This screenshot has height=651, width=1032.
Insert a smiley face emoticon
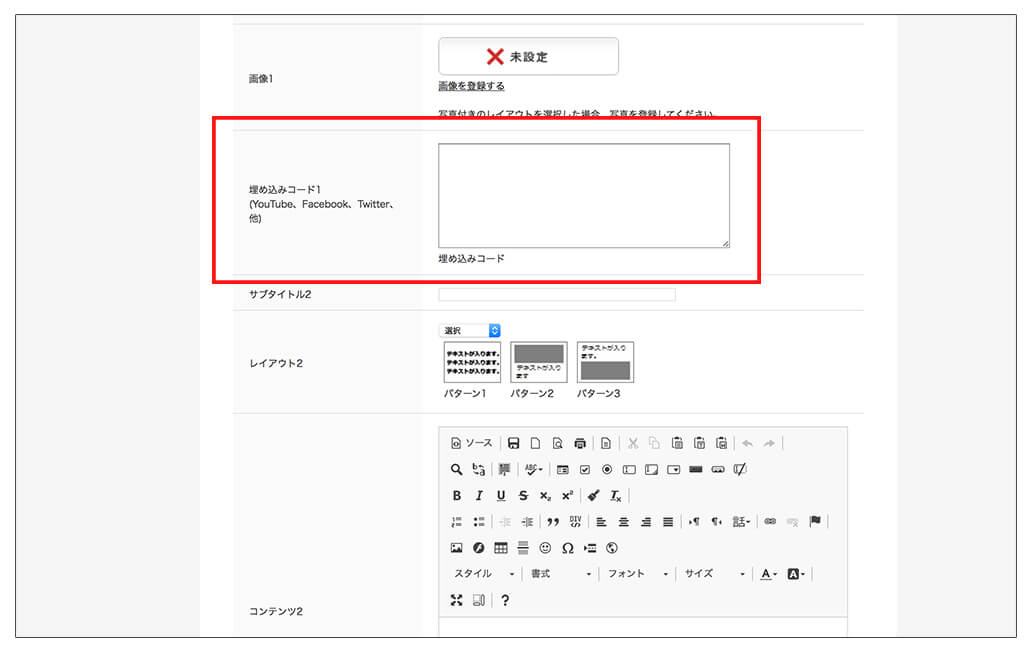[x=544, y=547]
